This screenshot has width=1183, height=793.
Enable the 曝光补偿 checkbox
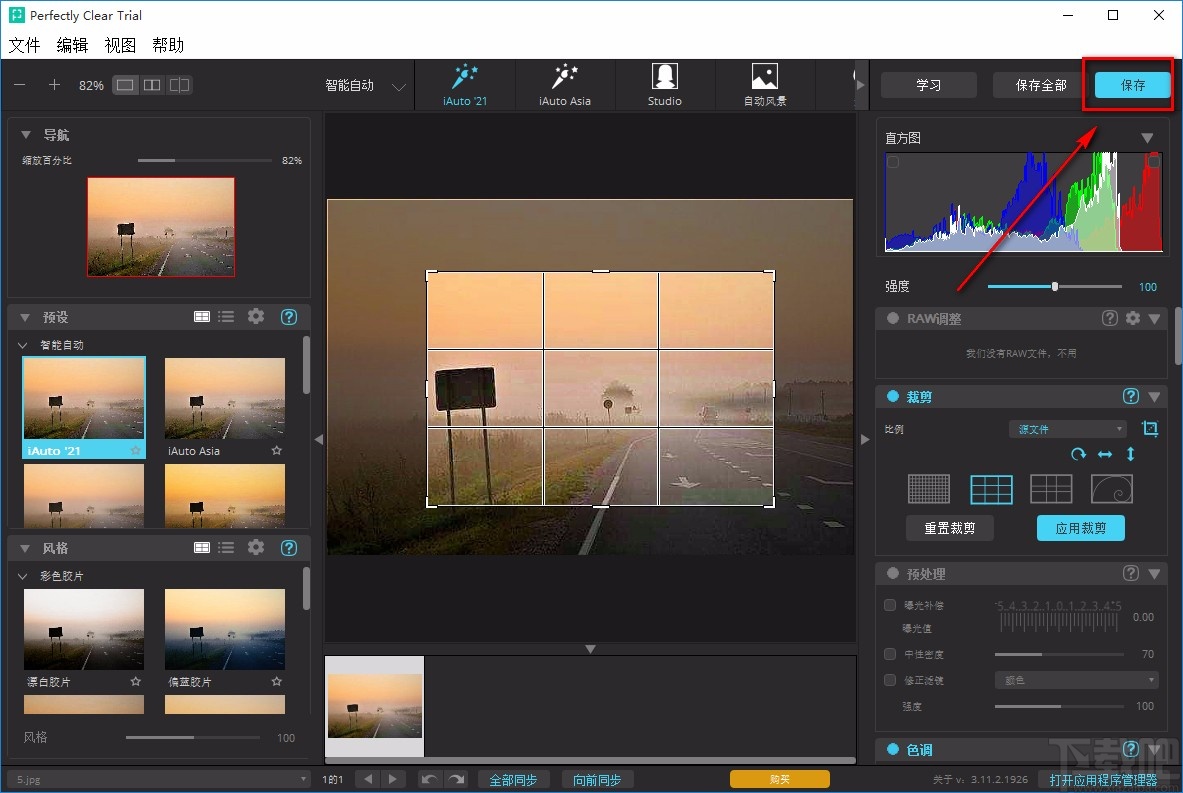coord(890,605)
